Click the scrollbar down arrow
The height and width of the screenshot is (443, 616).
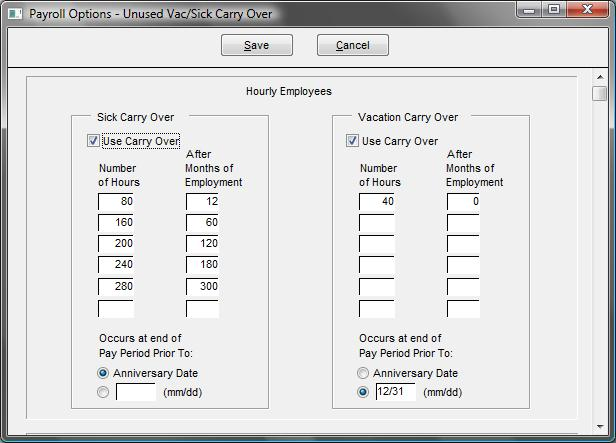tap(600, 427)
